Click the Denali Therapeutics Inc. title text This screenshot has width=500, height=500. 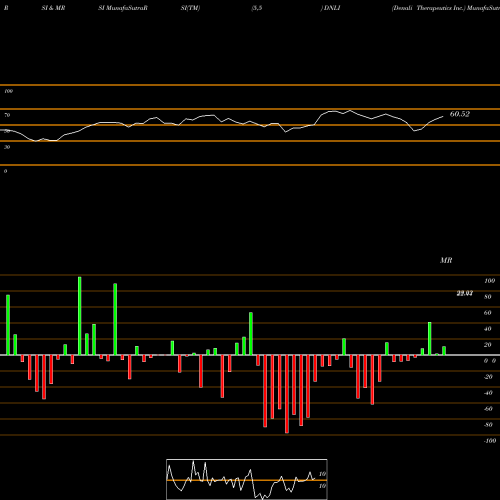(429, 8)
